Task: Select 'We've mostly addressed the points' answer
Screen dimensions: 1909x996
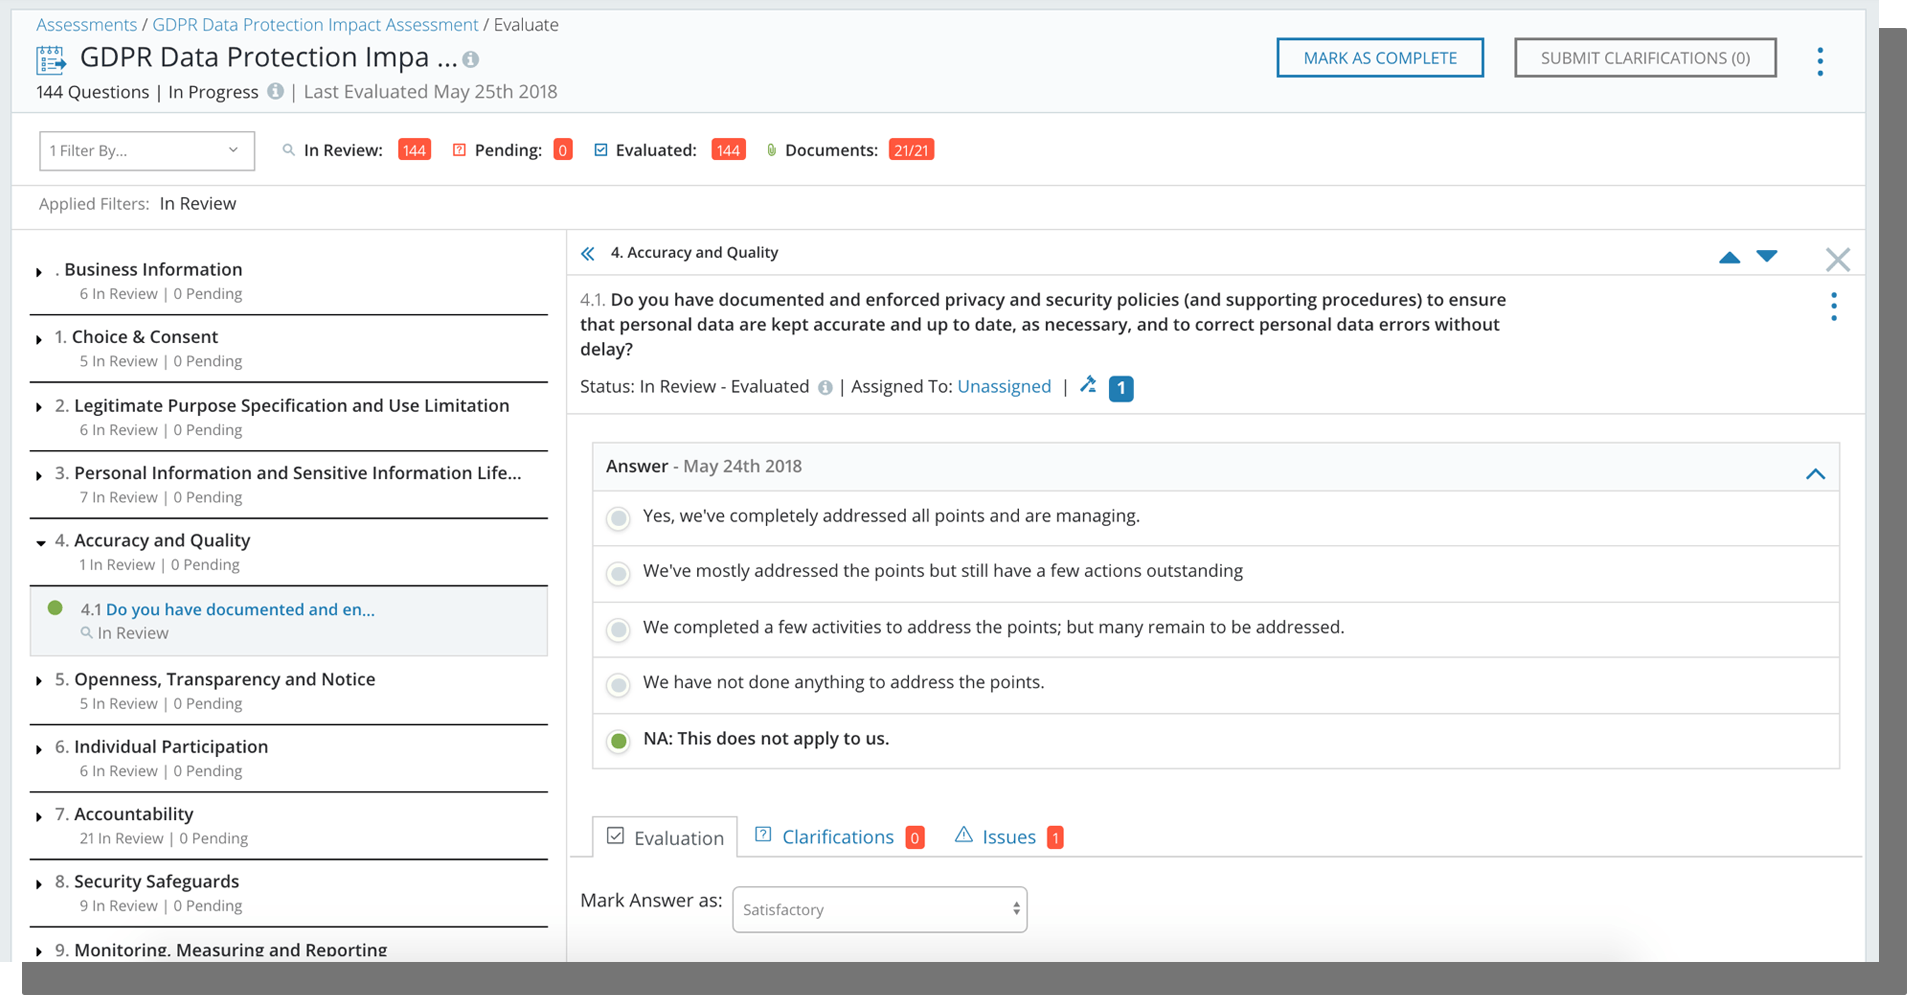Action: pyautogui.click(x=619, y=573)
